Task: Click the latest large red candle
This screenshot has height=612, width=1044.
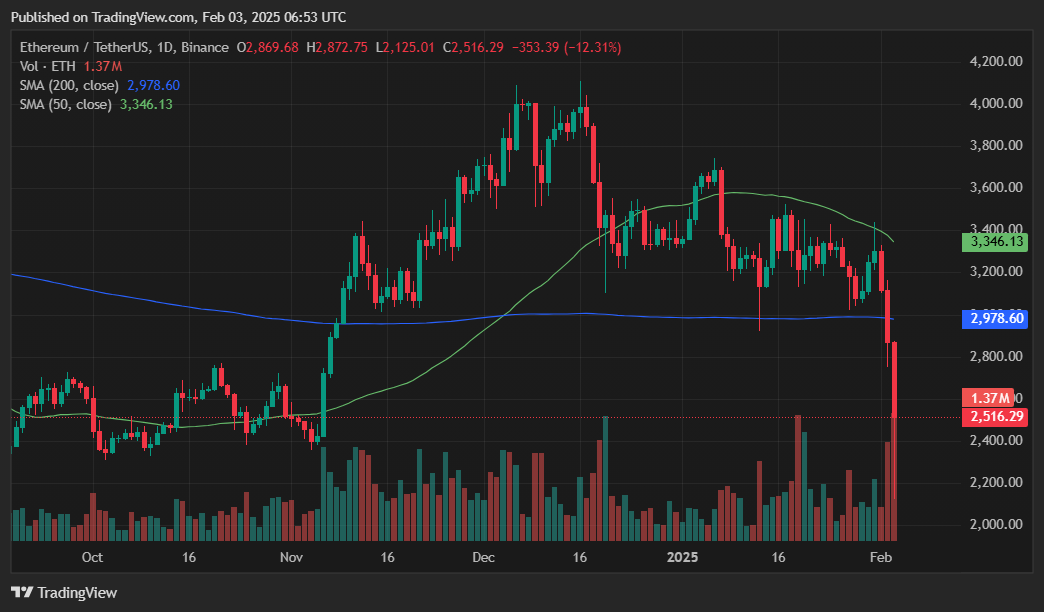Action: click(x=894, y=380)
